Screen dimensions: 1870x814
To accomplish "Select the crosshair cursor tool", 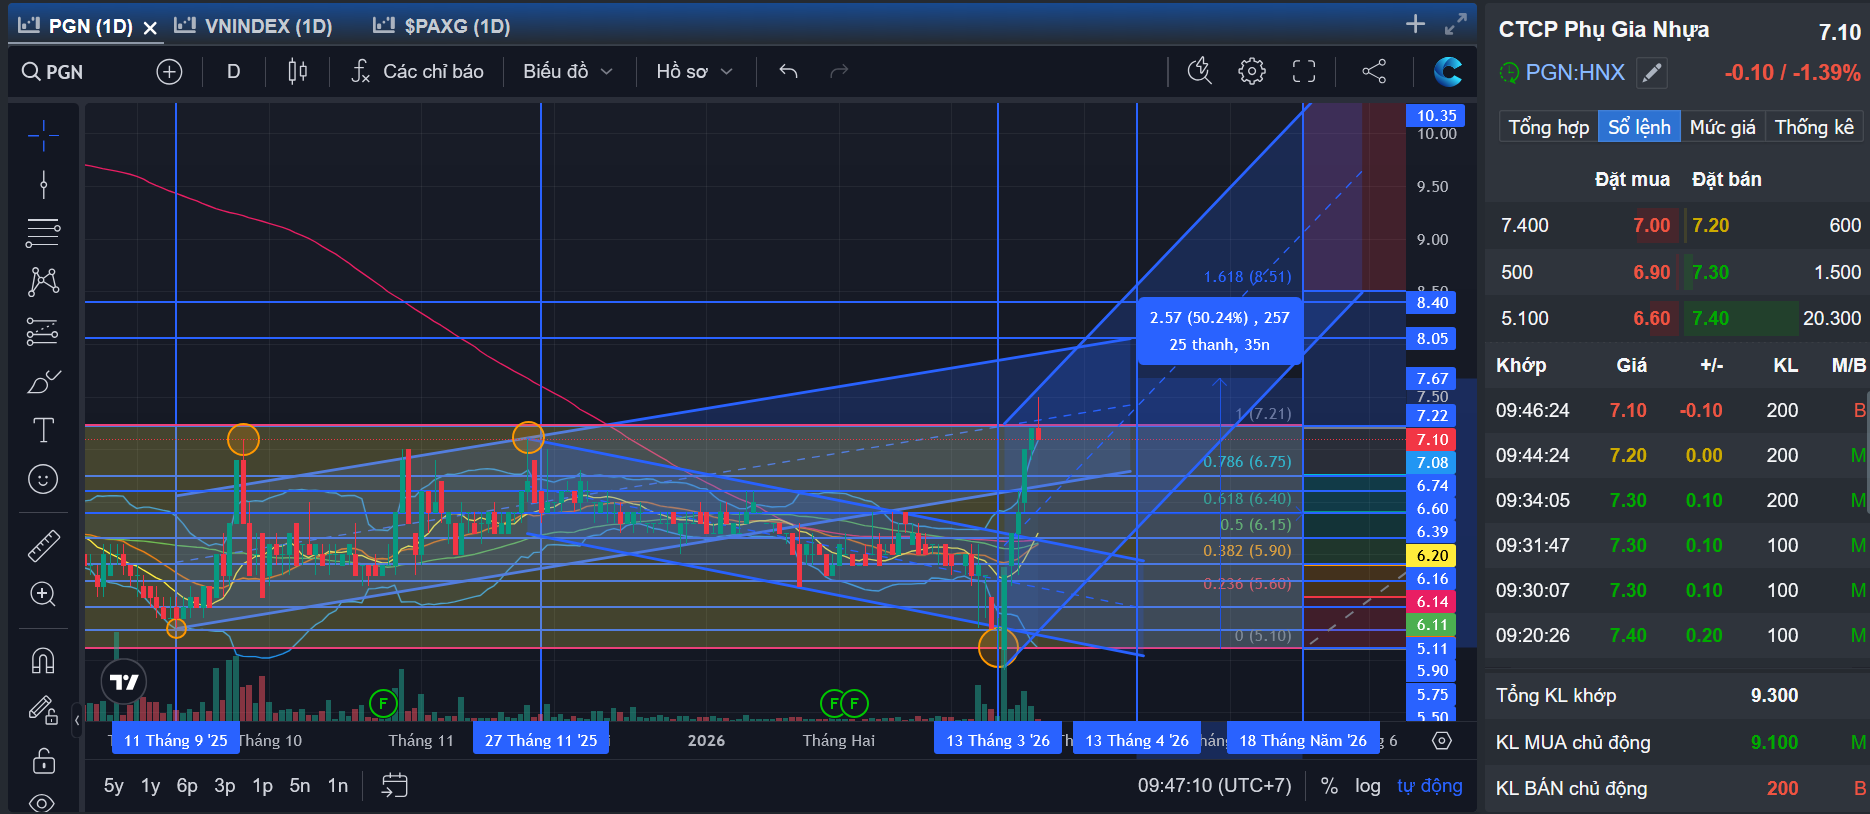I will point(43,135).
